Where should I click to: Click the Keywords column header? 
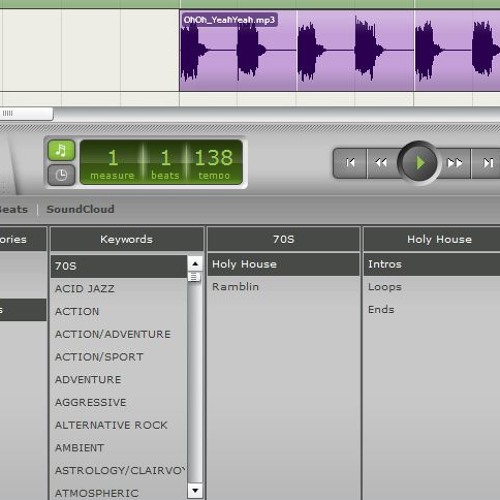pyautogui.click(x=127, y=239)
